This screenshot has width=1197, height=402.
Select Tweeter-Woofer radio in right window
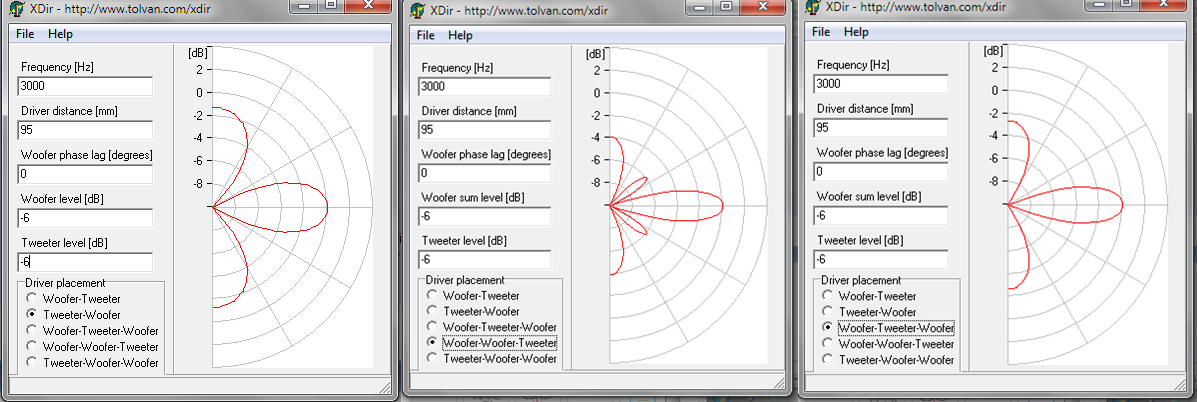827,312
